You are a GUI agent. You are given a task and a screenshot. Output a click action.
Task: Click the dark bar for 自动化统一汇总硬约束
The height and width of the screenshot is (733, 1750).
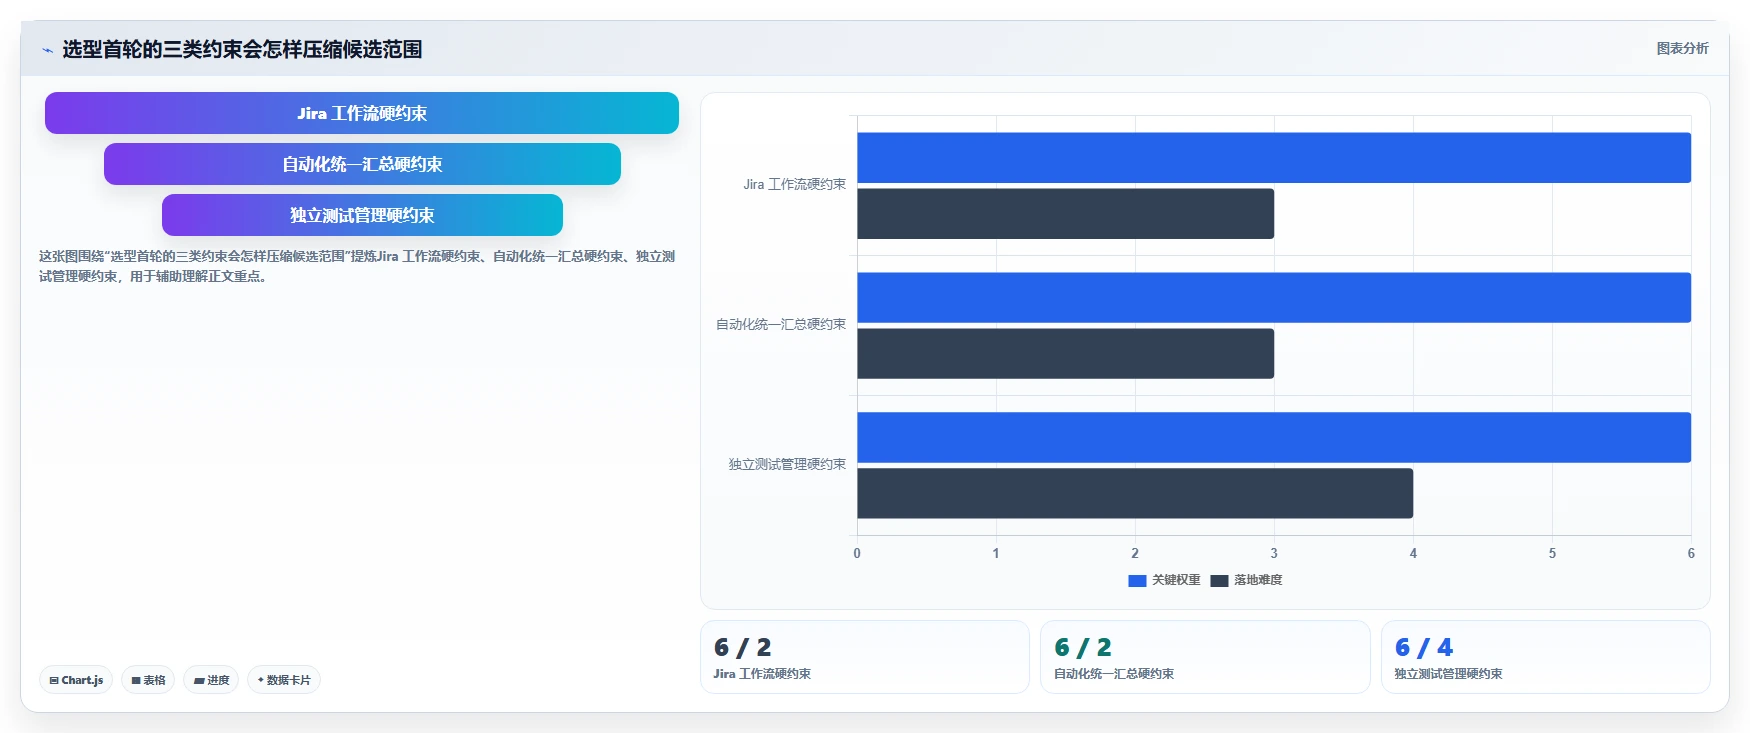(1065, 354)
